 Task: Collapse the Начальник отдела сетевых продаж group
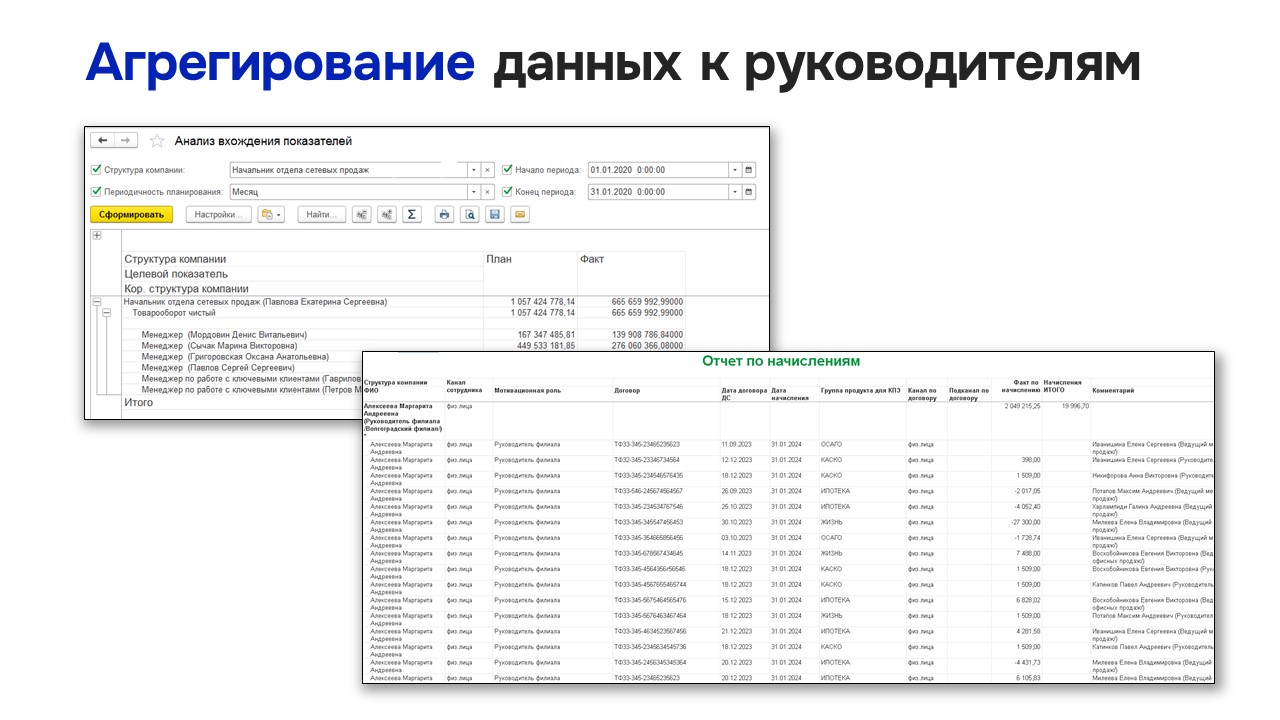97,301
